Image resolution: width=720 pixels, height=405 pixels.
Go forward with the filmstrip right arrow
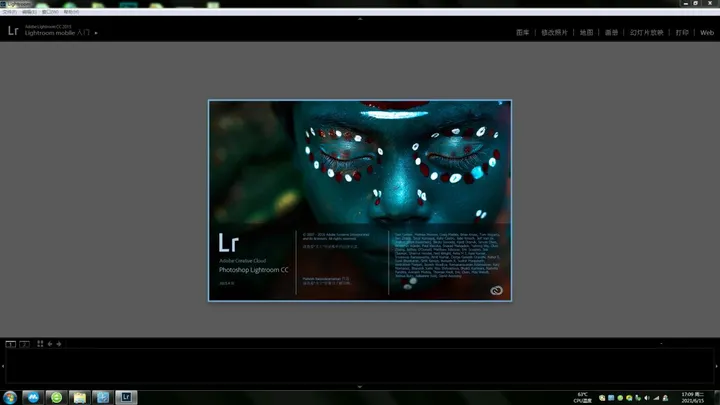(59, 344)
